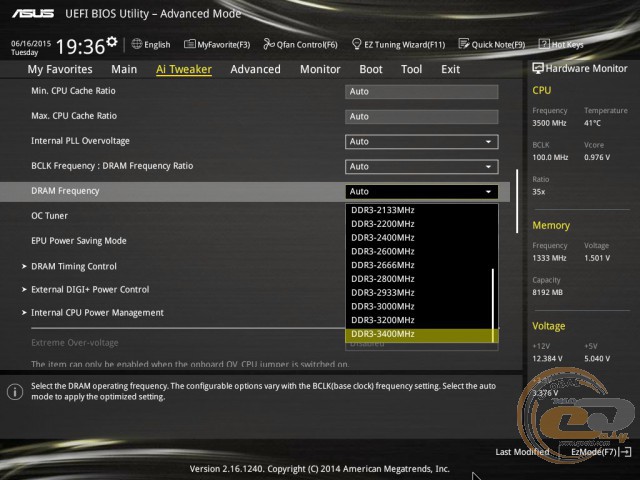Choose DDR3-2666MHz option
Viewport: 640px width, 480px height.
[419, 265]
